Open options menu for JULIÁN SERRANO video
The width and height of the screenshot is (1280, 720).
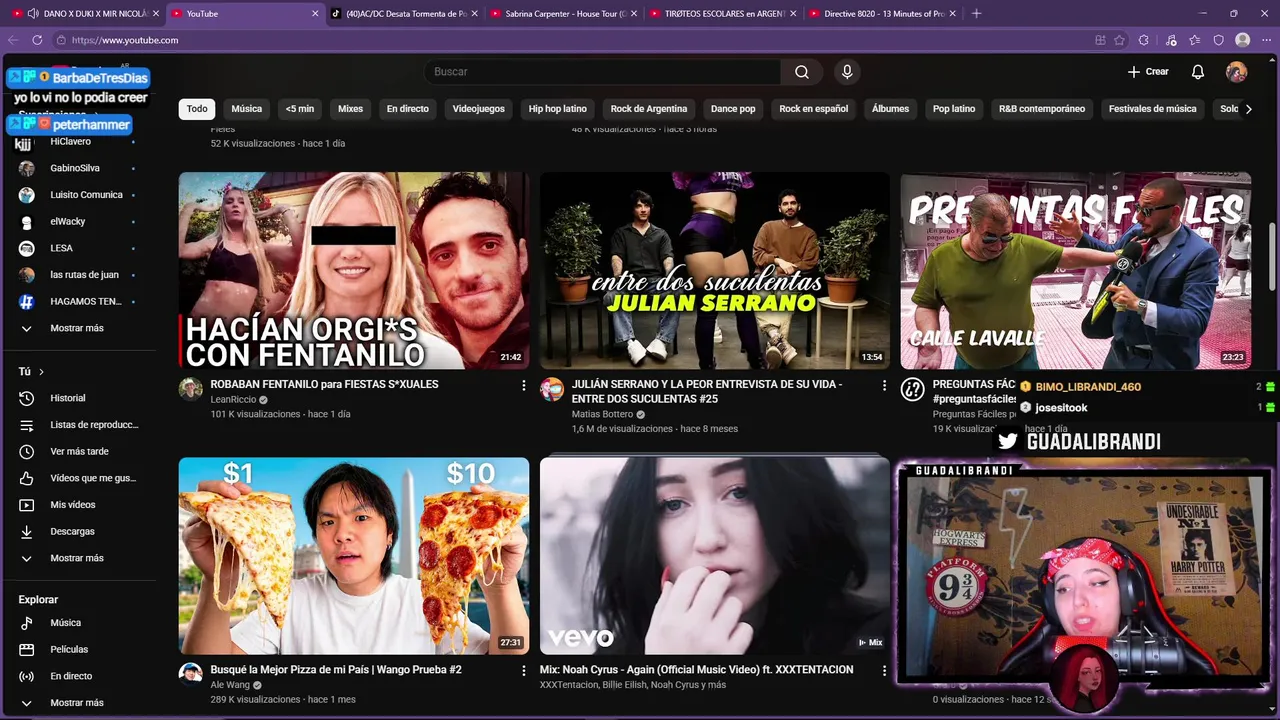click(884, 385)
